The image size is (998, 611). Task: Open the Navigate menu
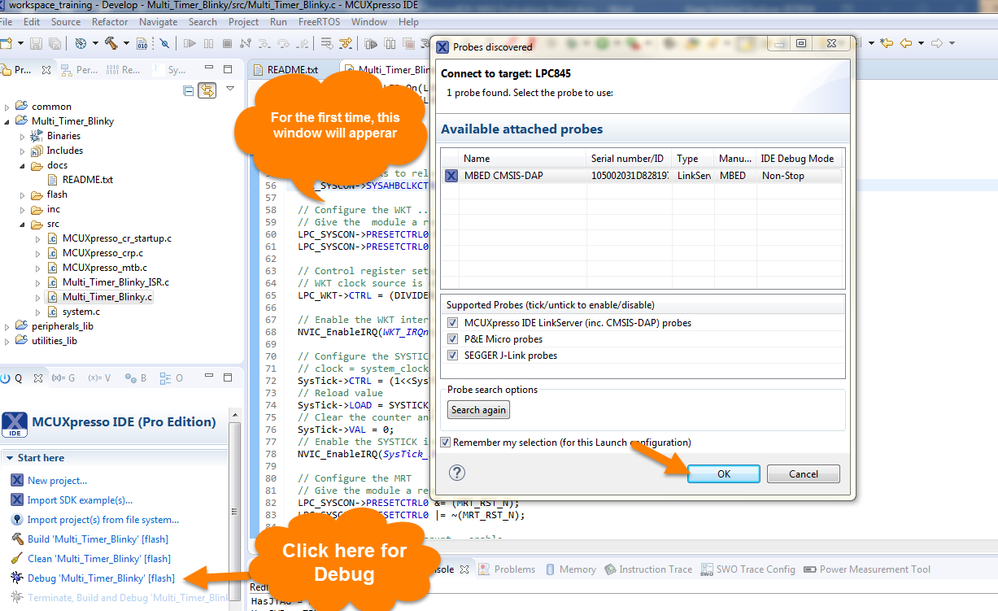158,22
